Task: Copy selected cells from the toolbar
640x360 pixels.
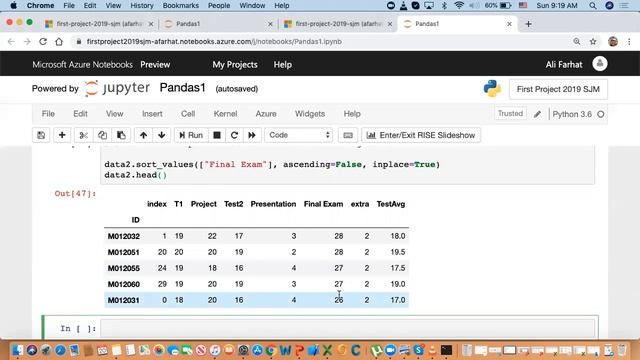Action: pos(102,135)
